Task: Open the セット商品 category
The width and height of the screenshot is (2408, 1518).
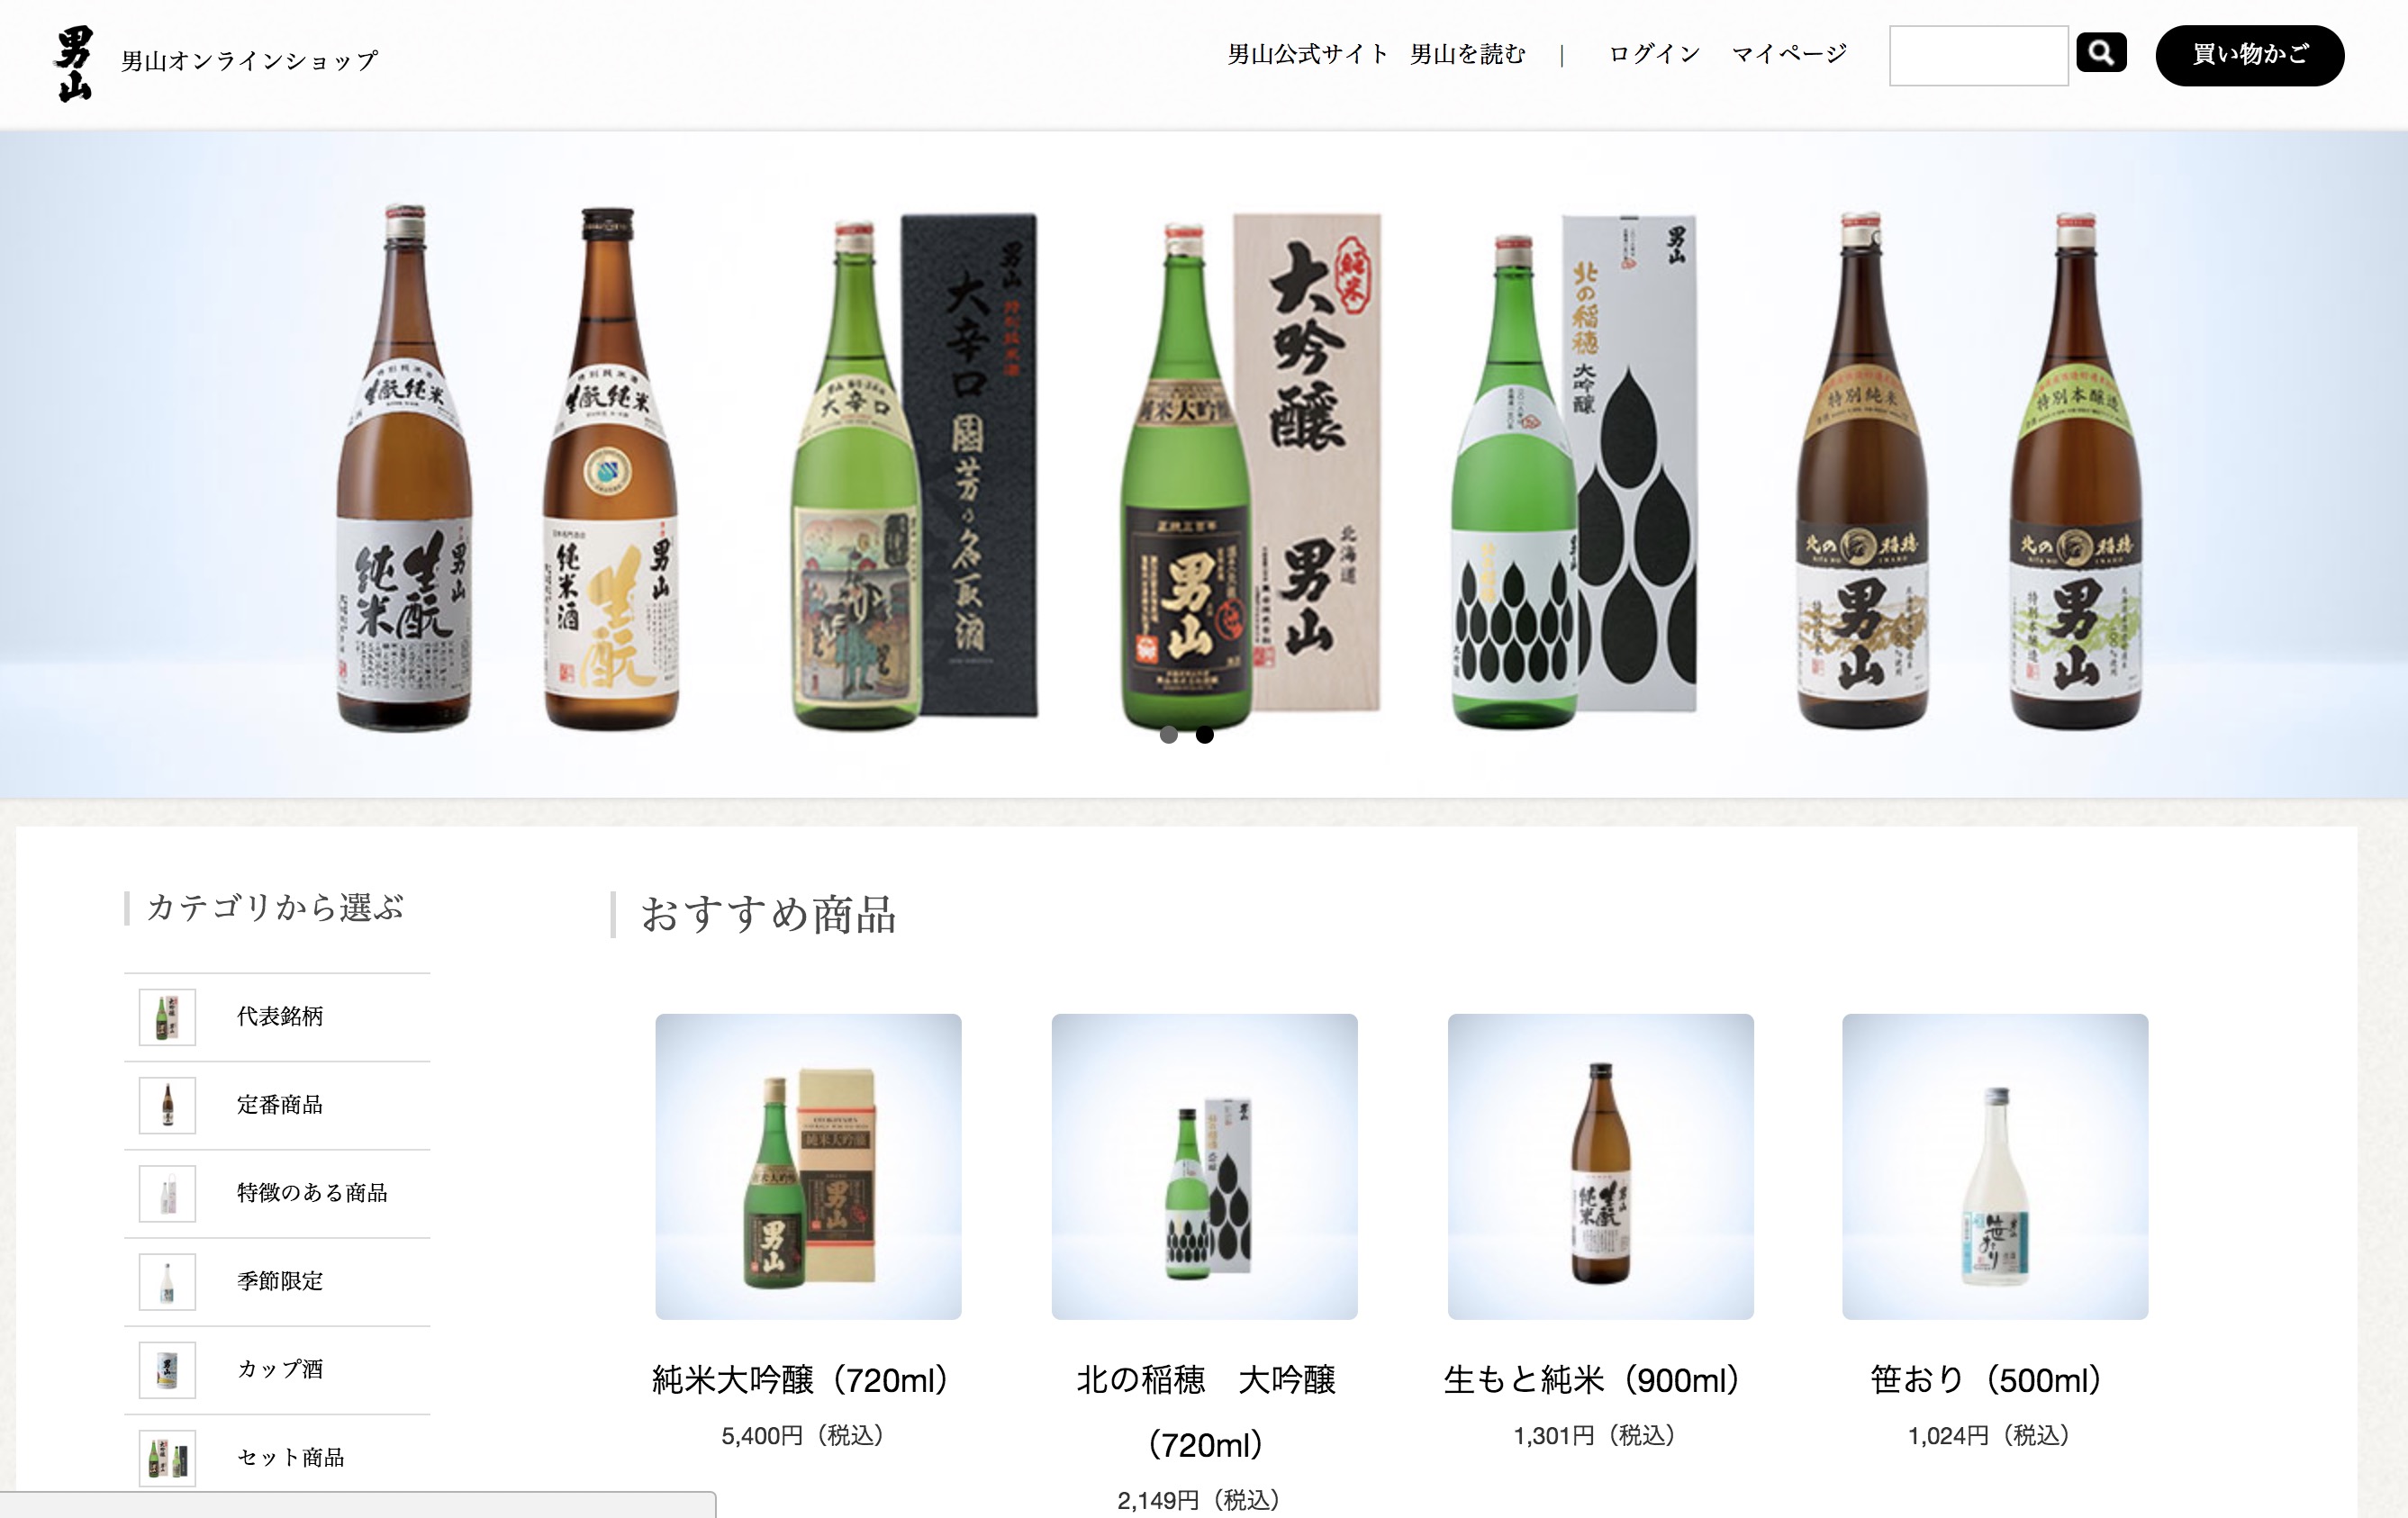Action: pos(277,1457)
